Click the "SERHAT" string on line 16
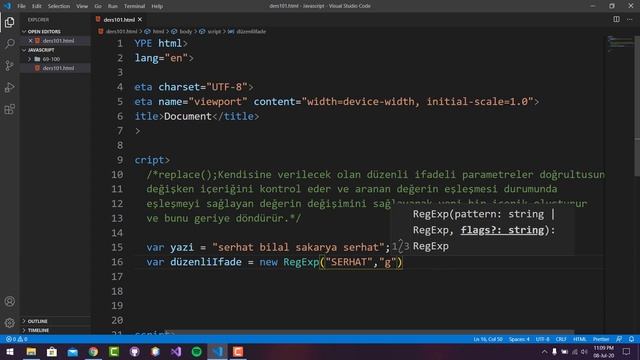The height and width of the screenshot is (360, 640). coord(349,262)
